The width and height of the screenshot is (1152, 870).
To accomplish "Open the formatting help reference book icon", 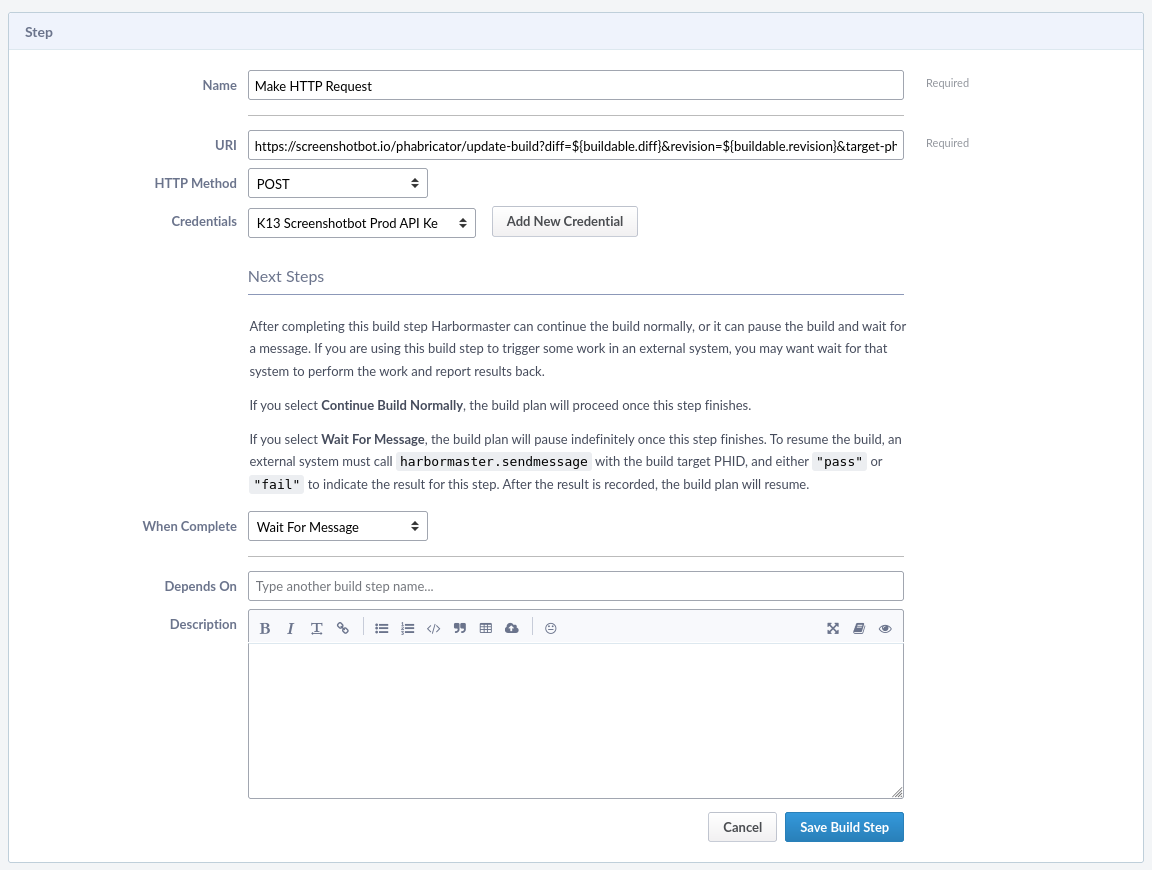I will point(858,628).
